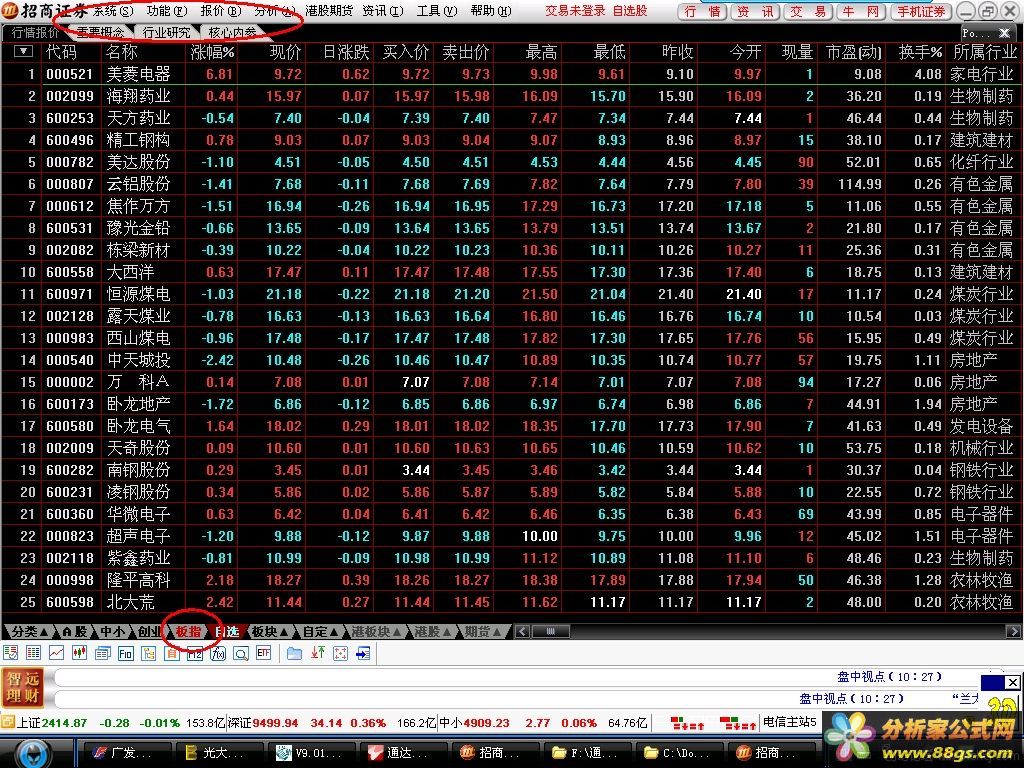
Task: Expand the 期货▲ tab menu
Action: (483, 632)
